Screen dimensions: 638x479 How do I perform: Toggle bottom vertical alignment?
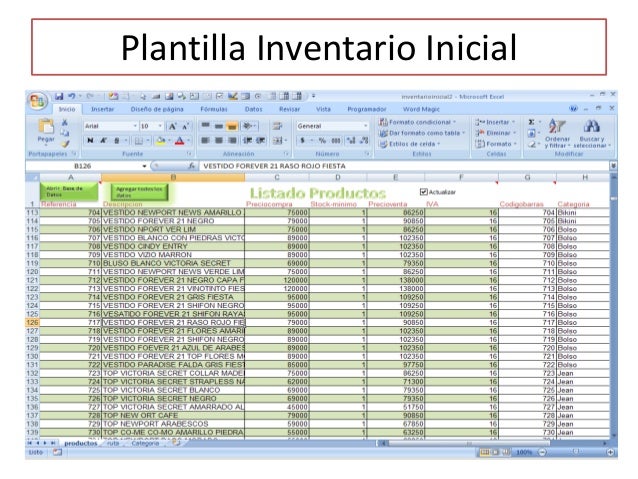pos(232,126)
